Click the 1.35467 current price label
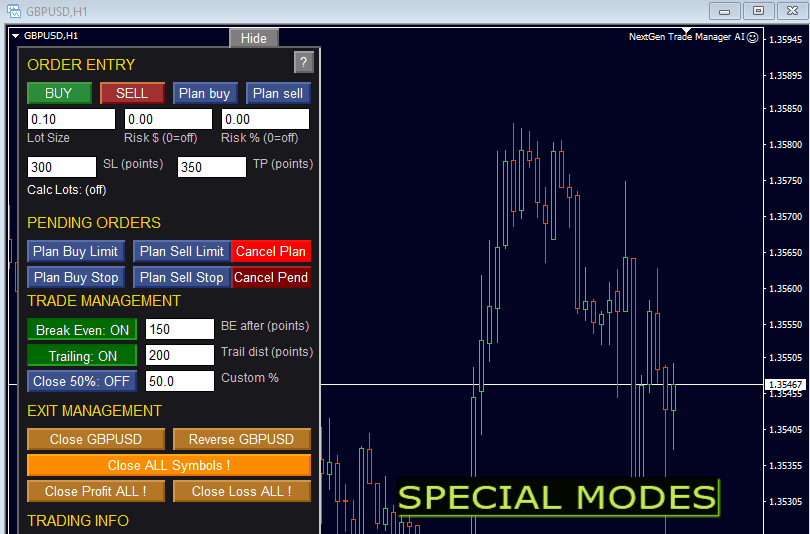Image resolution: width=810 pixels, height=534 pixels. pos(785,384)
